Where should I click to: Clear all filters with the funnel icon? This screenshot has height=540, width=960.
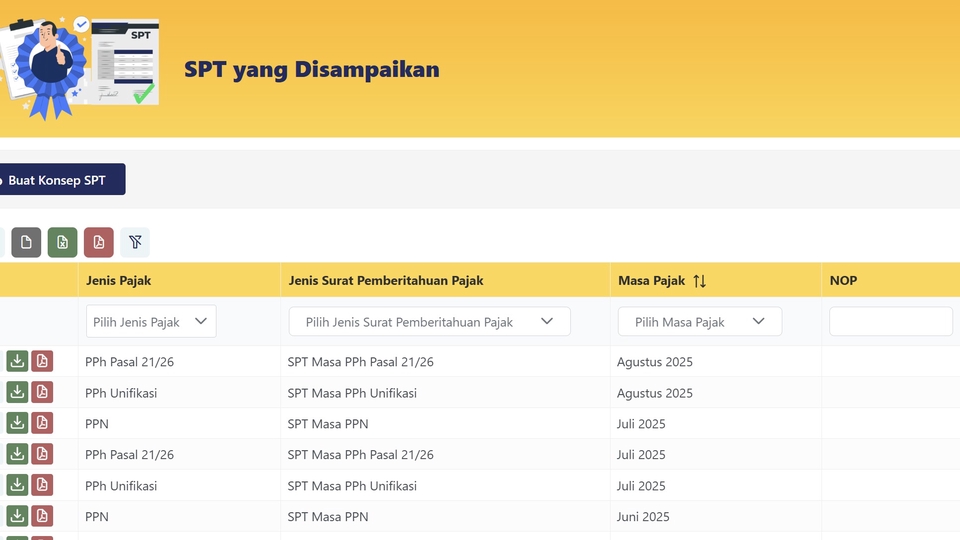tap(135, 242)
